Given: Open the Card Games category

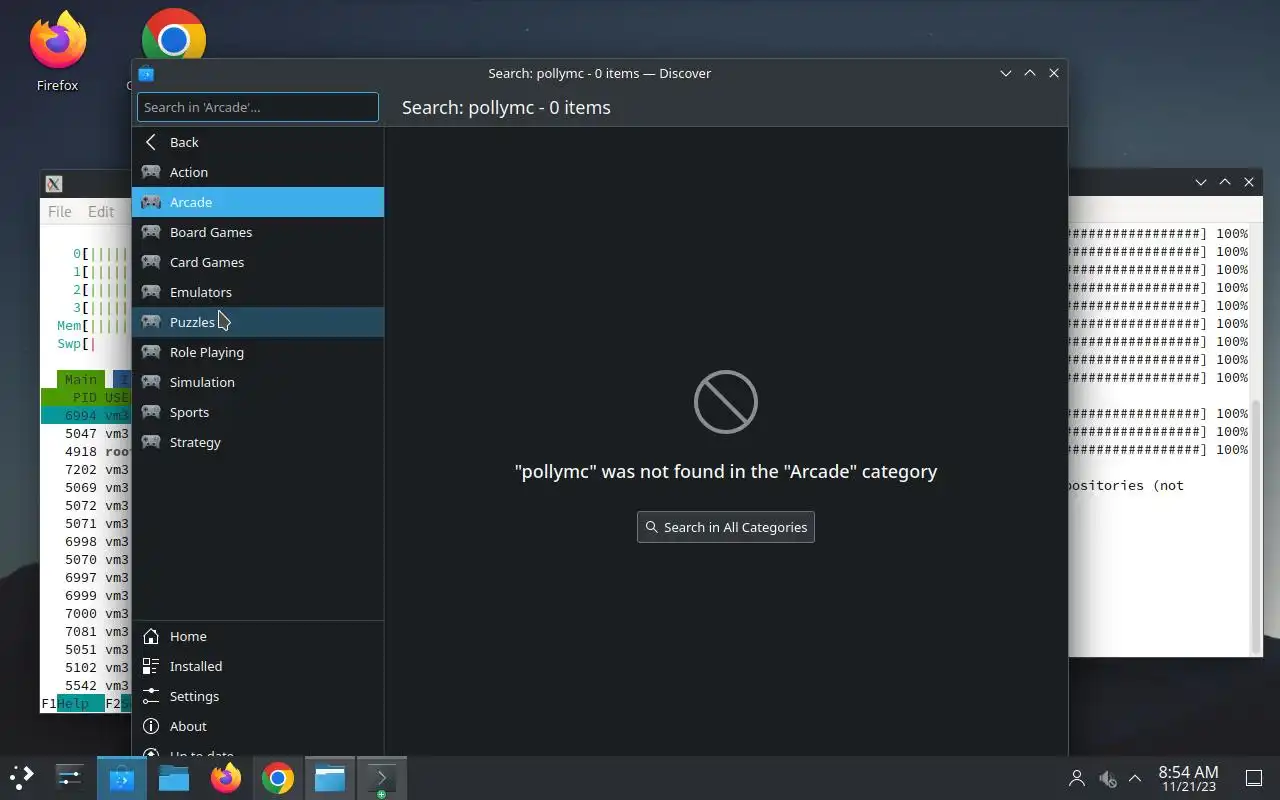Looking at the screenshot, I should (x=258, y=262).
